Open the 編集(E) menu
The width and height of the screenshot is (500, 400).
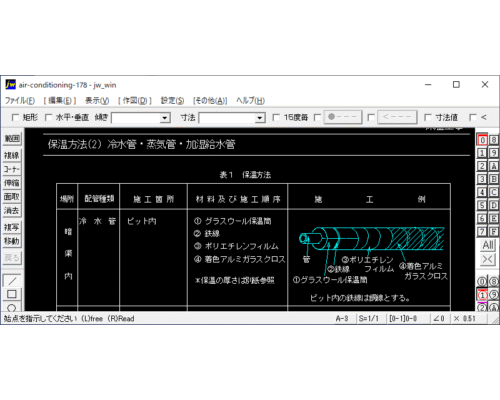(60, 100)
